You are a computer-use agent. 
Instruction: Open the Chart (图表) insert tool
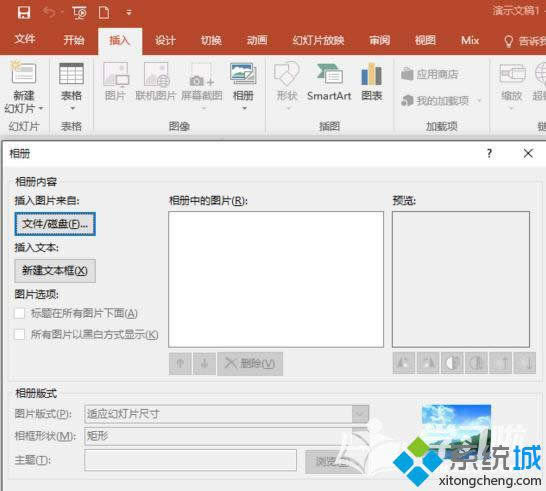click(372, 82)
